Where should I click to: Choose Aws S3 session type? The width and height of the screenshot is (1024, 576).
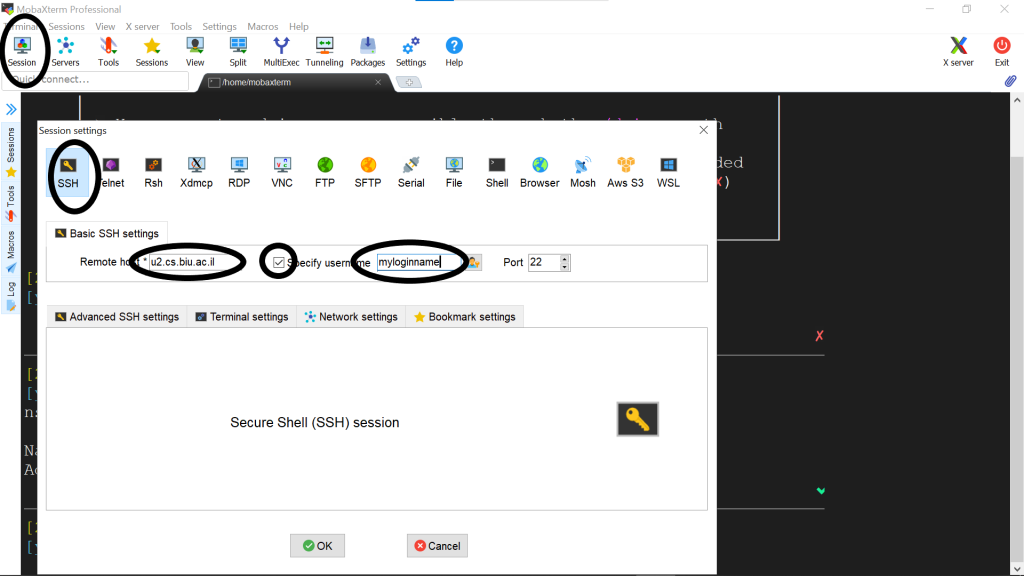coord(626,172)
